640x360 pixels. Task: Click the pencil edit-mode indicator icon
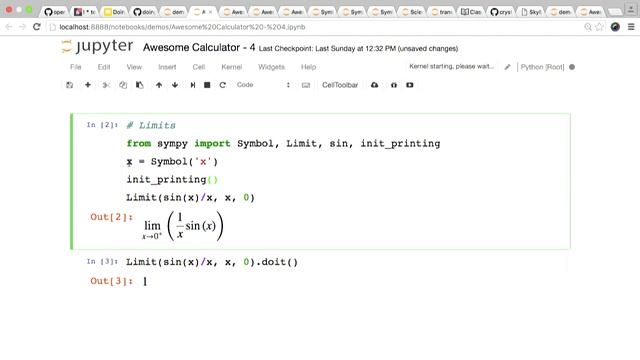(x=507, y=67)
